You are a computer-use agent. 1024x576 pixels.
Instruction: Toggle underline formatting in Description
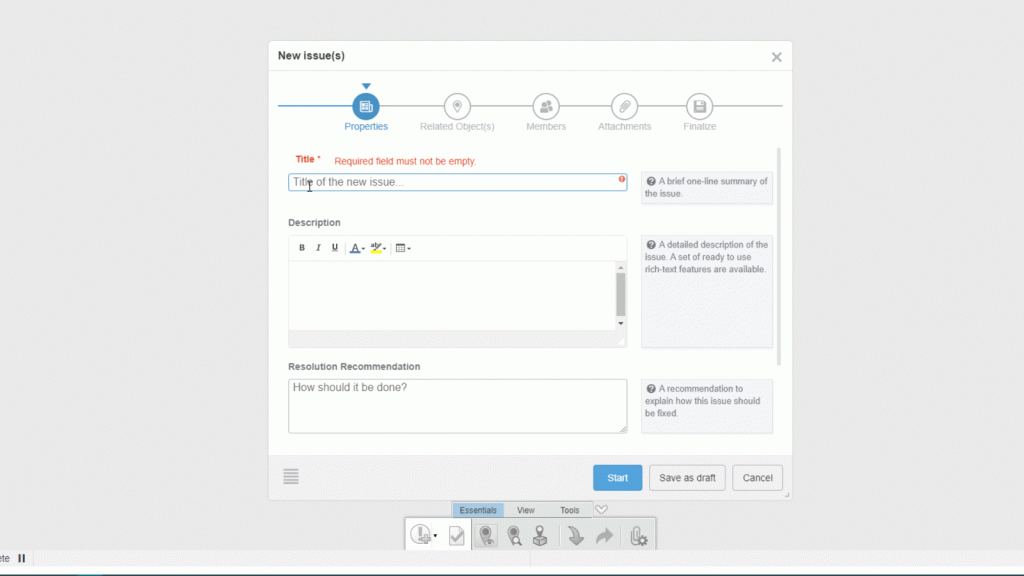coord(334,248)
